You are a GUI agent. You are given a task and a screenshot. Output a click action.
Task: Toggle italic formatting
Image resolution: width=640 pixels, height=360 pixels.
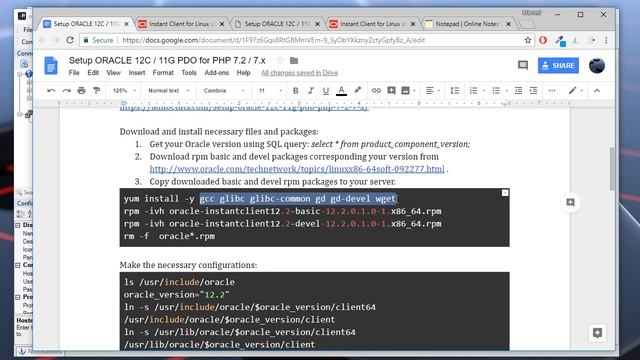pyautogui.click(x=311, y=91)
